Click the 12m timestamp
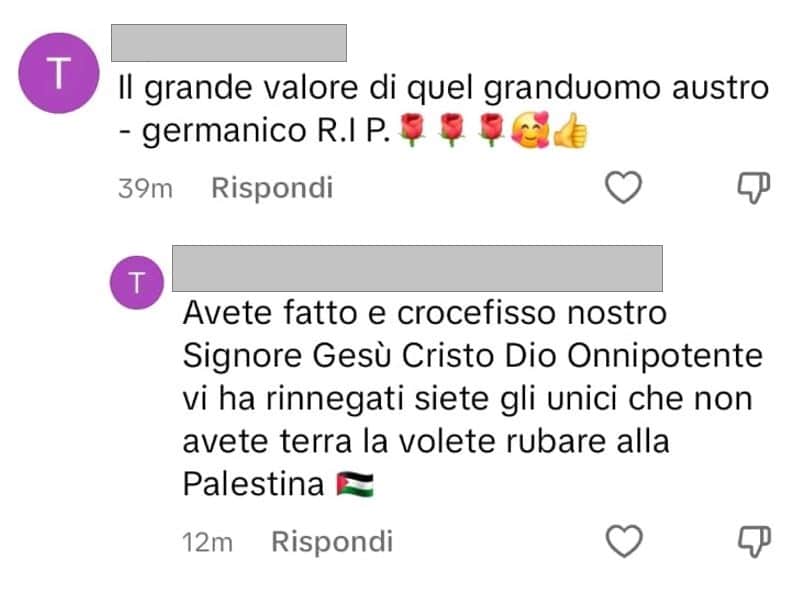 pyautogui.click(x=208, y=542)
